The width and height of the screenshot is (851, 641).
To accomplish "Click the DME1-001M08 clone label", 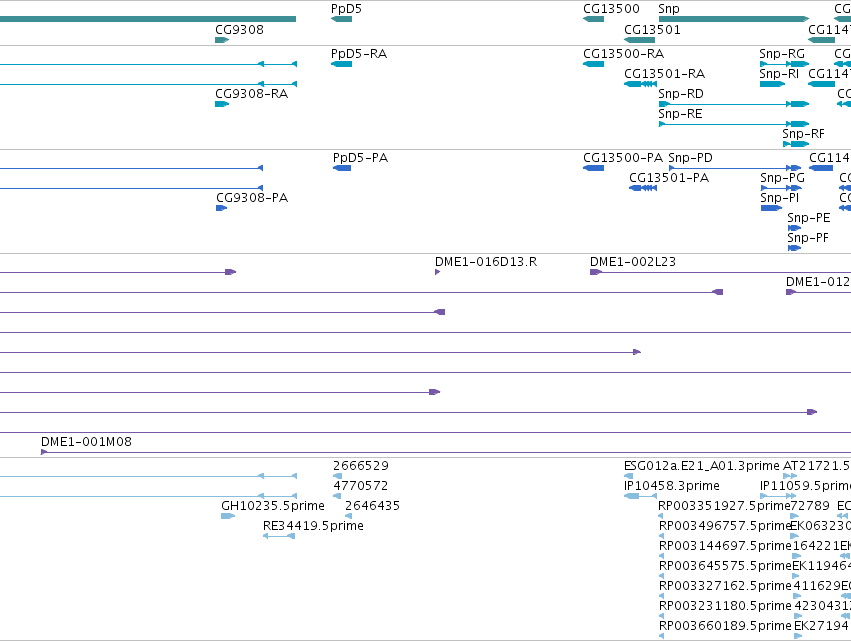I will (x=86, y=442).
